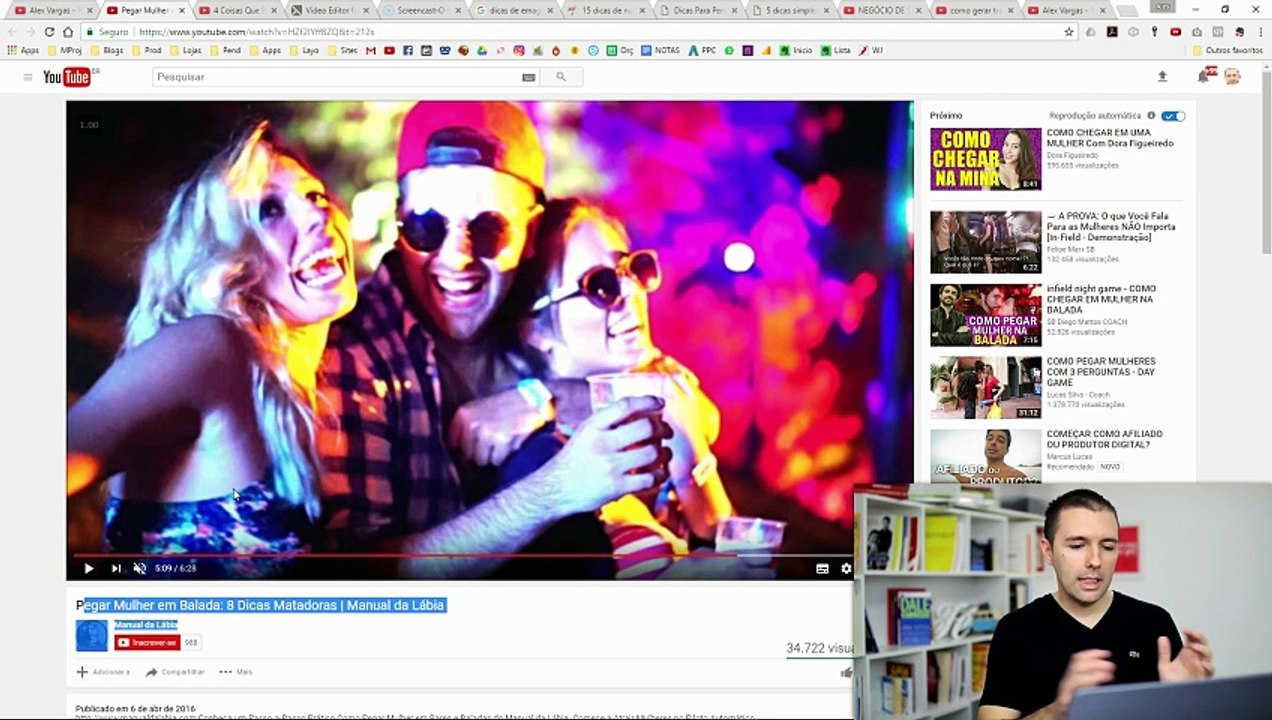The width and height of the screenshot is (1272, 720).
Task: Open the Pend bookmarks folder
Action: [227, 50]
